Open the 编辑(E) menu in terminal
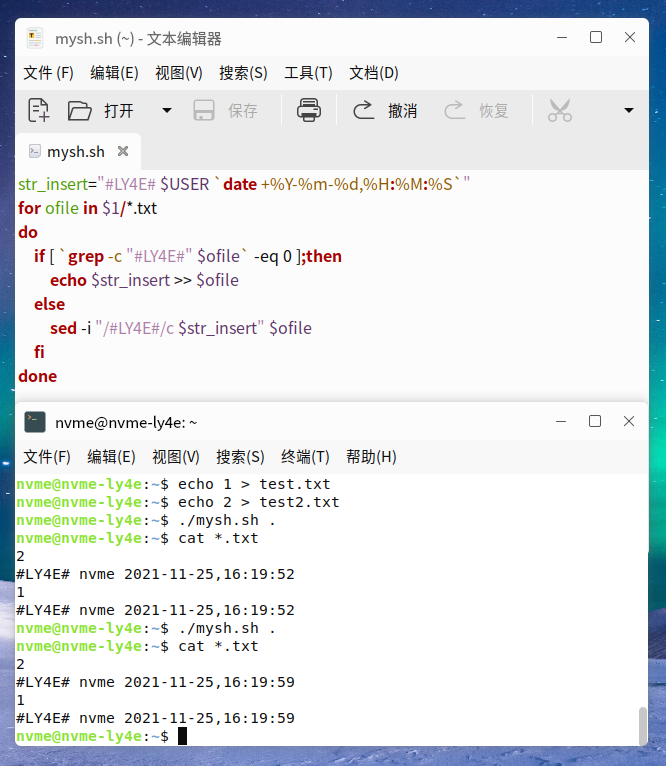666x766 pixels. [111, 457]
